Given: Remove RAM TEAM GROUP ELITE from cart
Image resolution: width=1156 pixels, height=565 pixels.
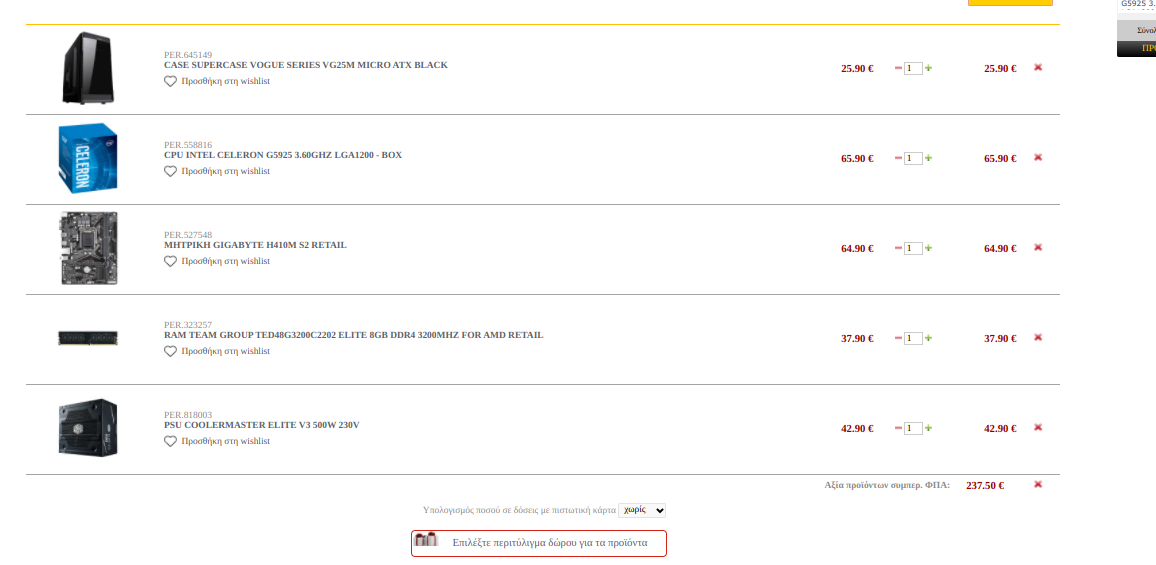Looking at the screenshot, I should coord(1038,337).
